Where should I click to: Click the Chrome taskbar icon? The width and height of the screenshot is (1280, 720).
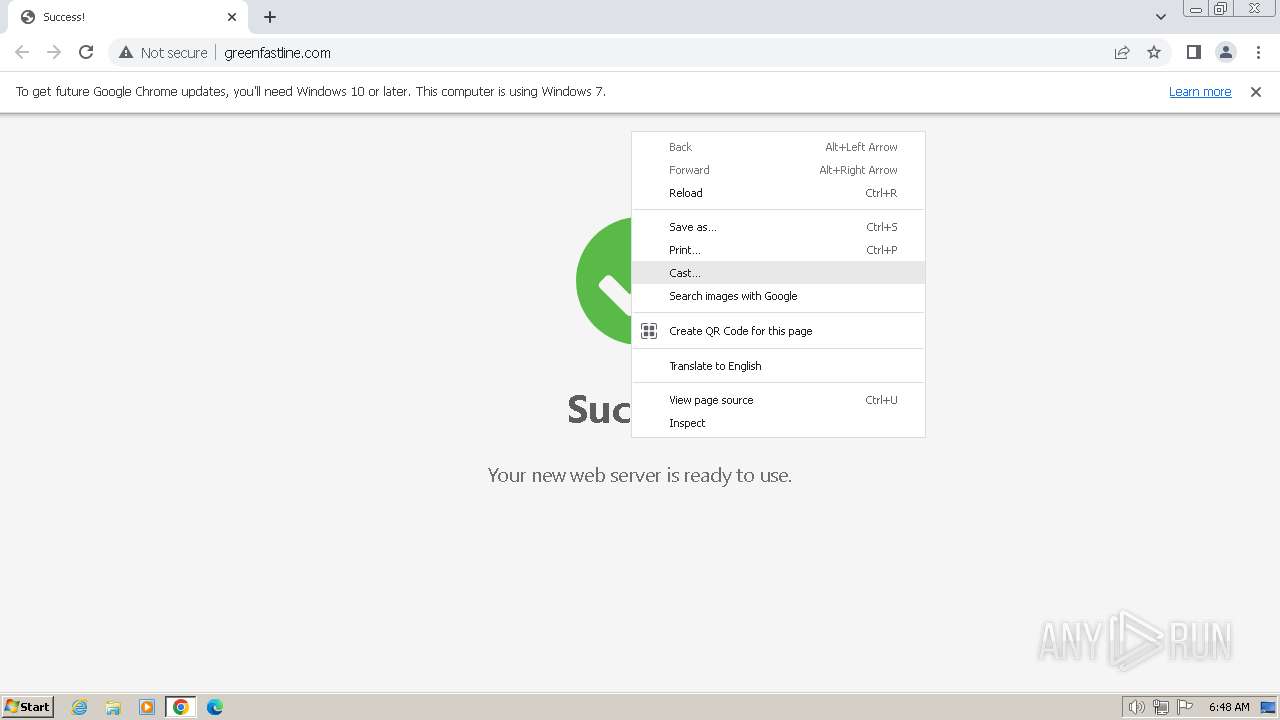[181, 707]
